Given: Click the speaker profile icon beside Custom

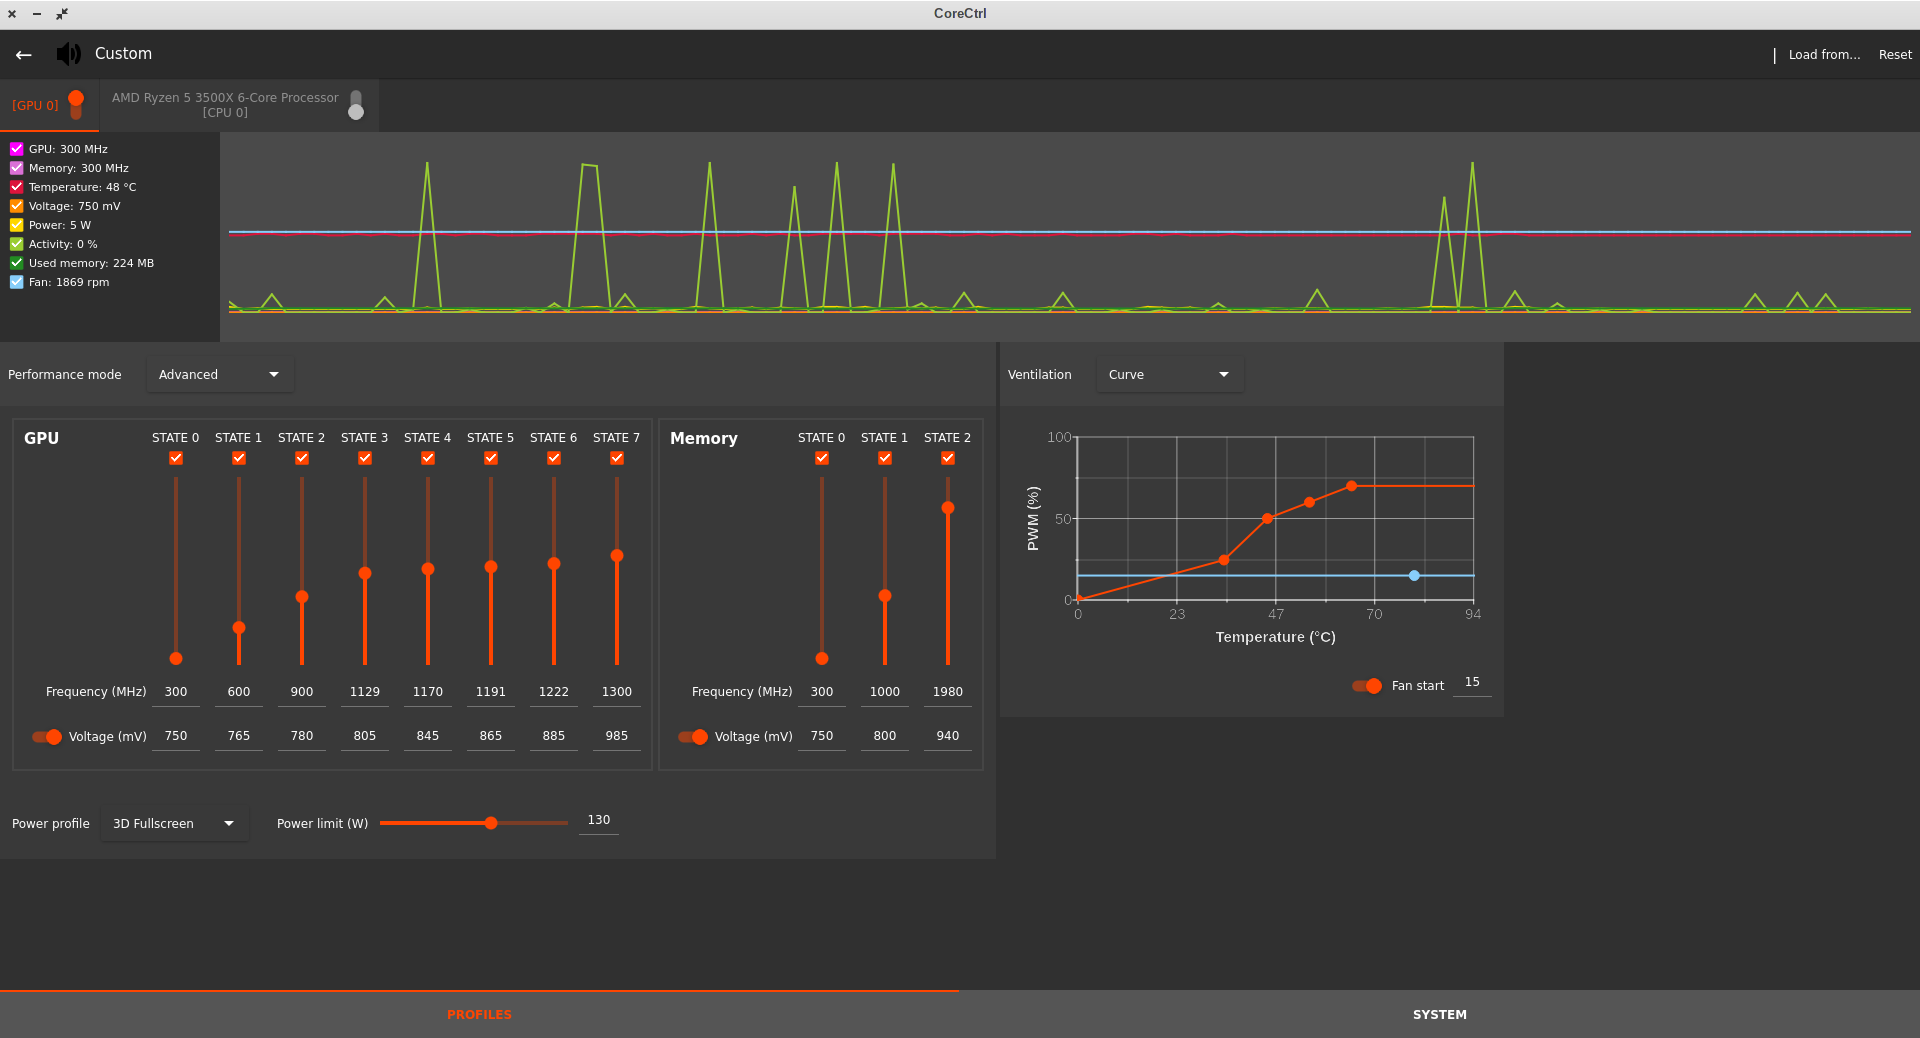Looking at the screenshot, I should pyautogui.click(x=69, y=54).
